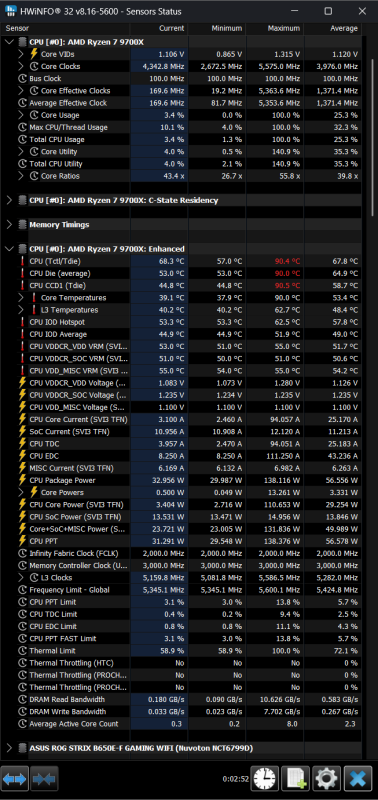Click the clock icon beside Bus Clock
This screenshot has width=378, height=800.
tap(22, 79)
